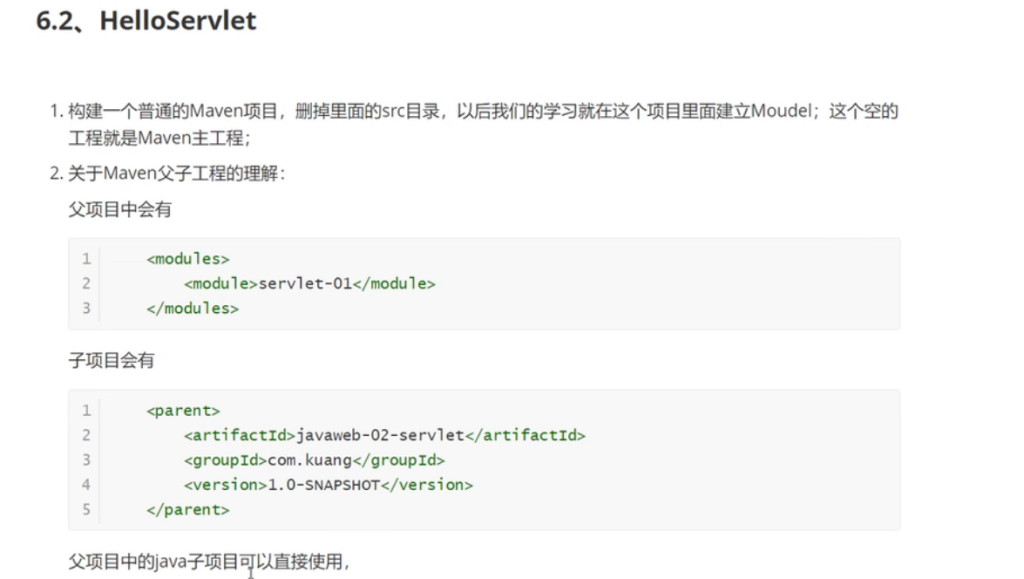
Task: Click the opening <modules> tag line
Action: tap(188, 259)
